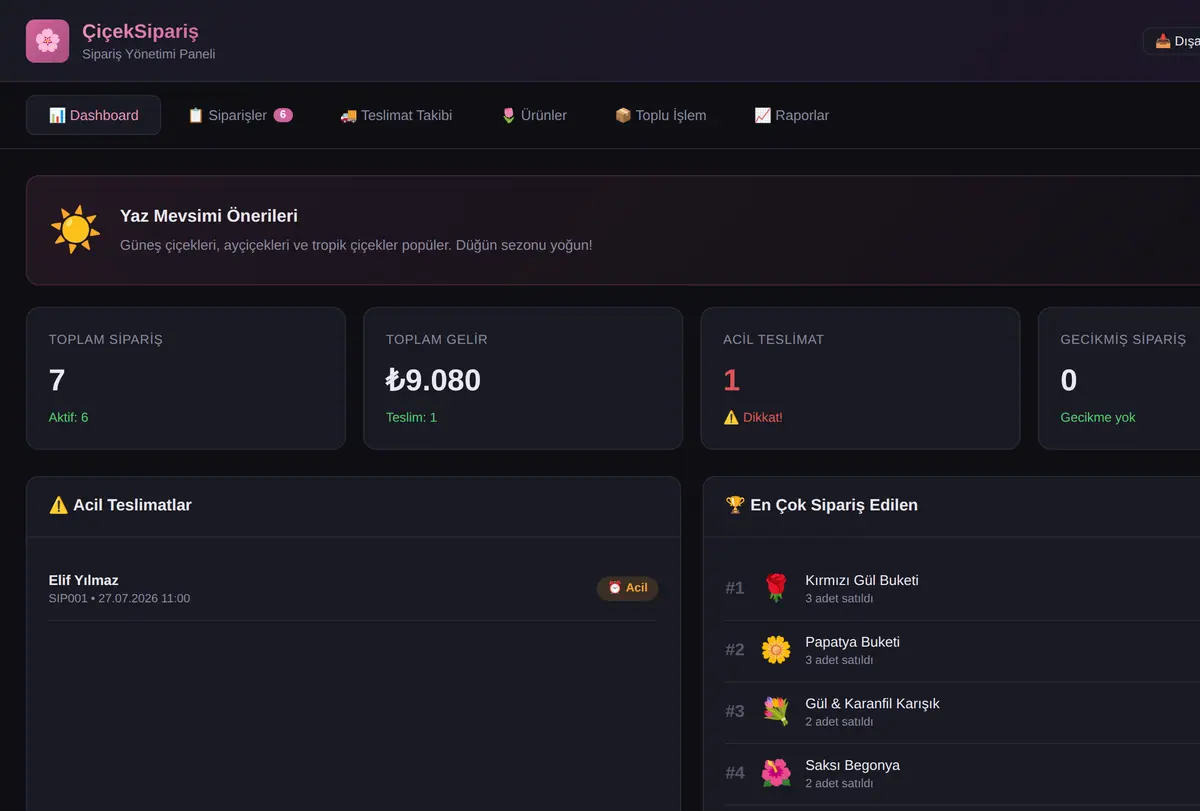Click the Saksı Begonya product name
The width and height of the screenshot is (1200, 811).
pyautogui.click(x=852, y=765)
